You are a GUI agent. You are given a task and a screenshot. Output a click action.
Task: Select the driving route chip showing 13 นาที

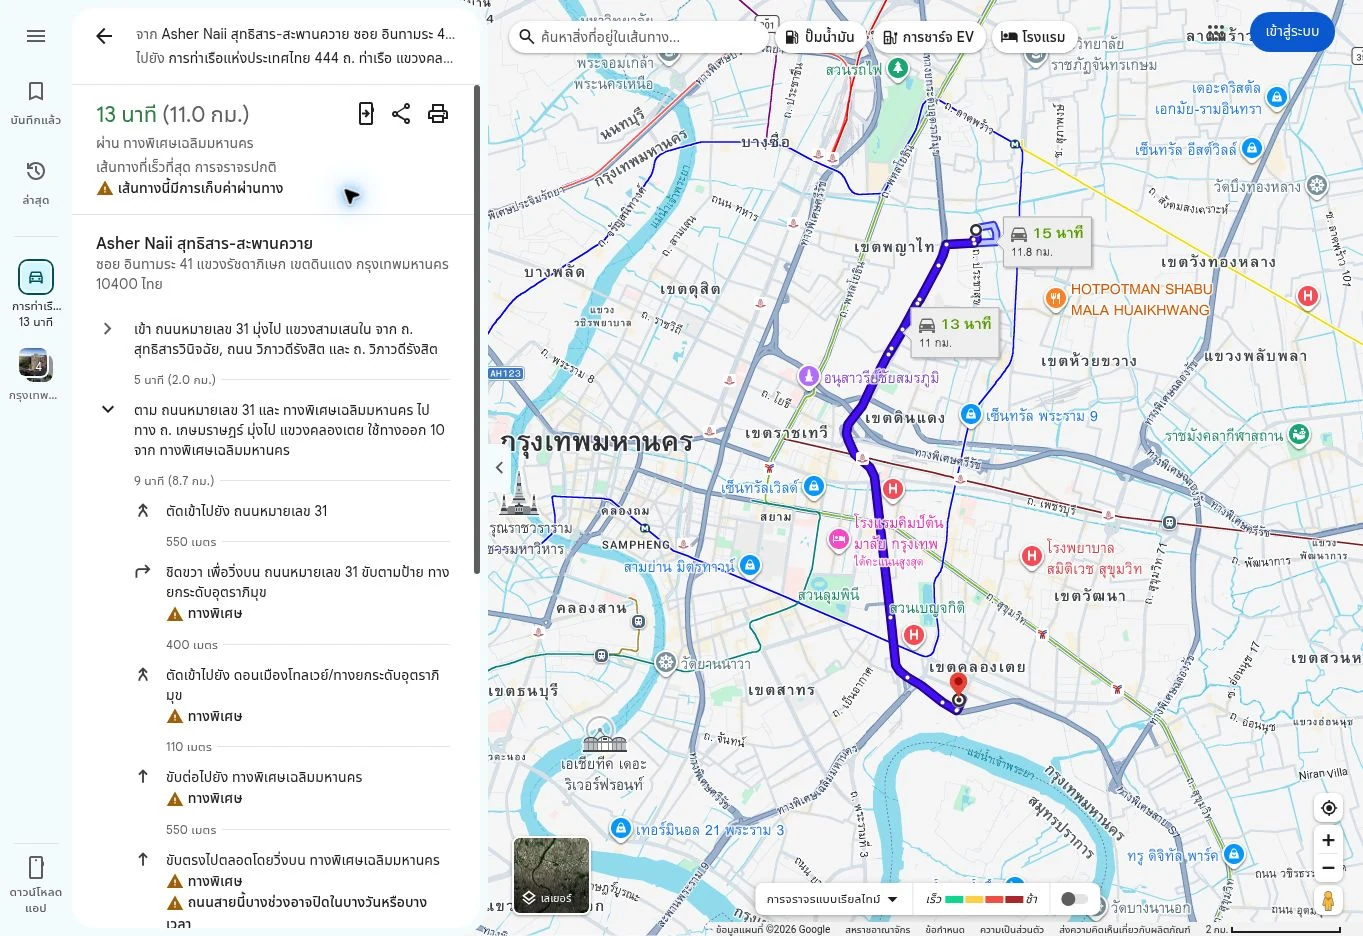[36, 293]
